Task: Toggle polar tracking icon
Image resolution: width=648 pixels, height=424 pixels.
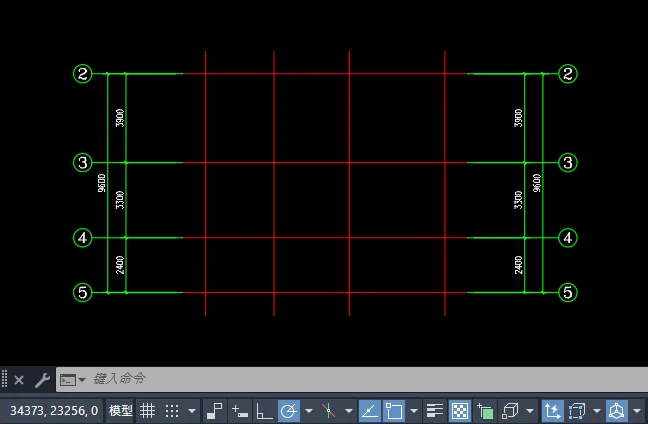Action: [x=289, y=410]
